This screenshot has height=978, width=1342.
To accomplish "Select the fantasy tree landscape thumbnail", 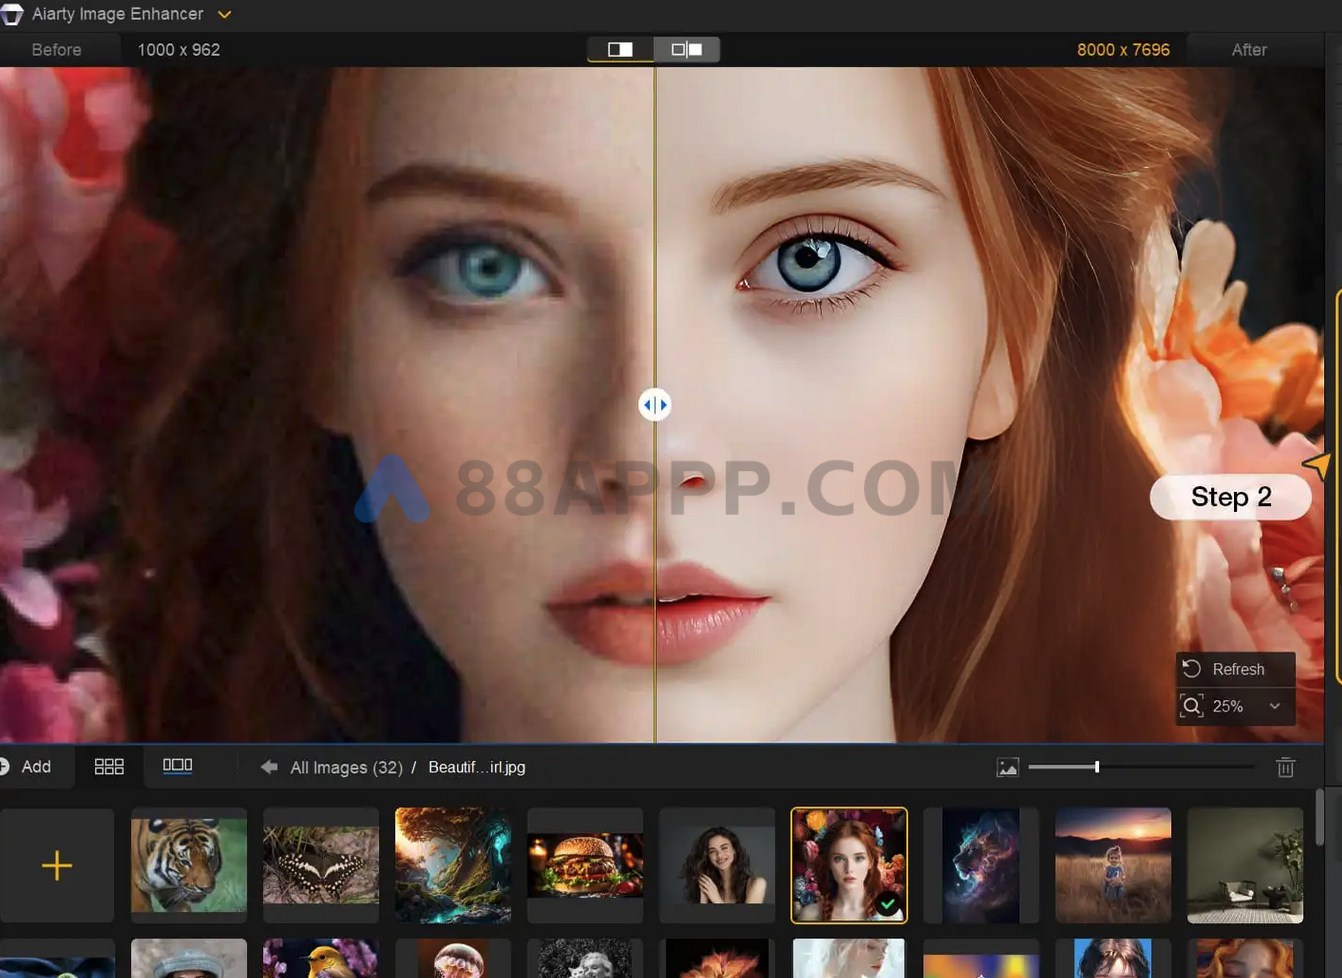I will (x=453, y=865).
